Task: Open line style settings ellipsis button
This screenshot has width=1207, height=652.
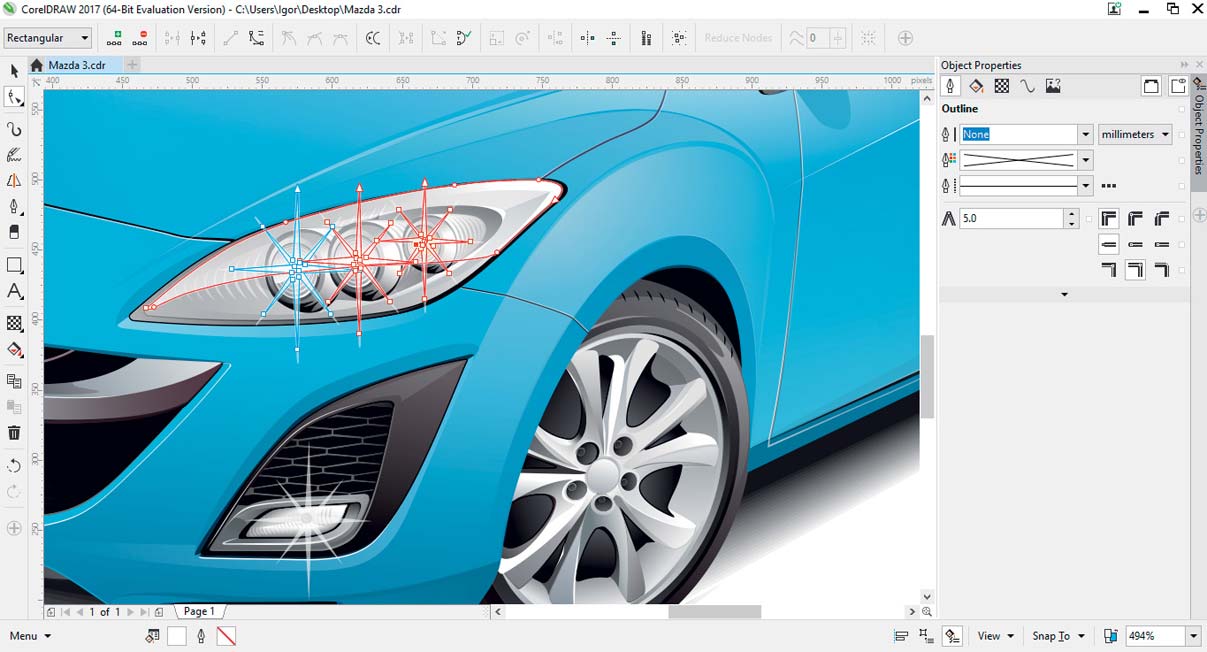Action: pyautogui.click(x=1108, y=186)
